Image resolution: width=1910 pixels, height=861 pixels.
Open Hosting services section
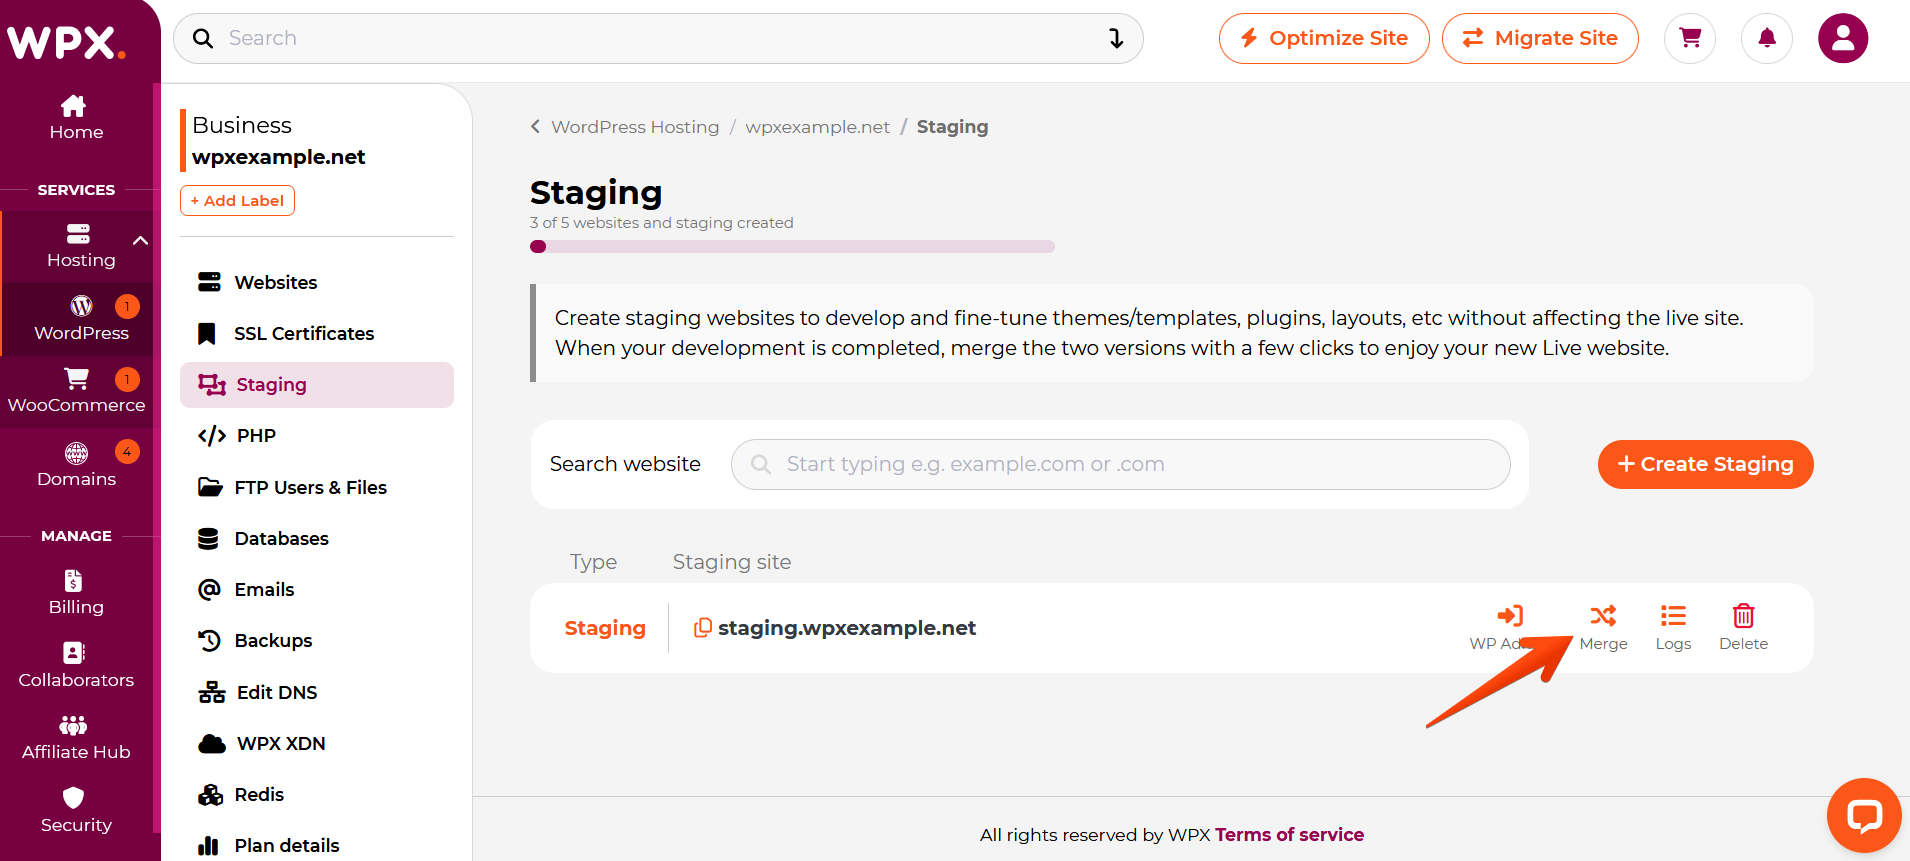(x=81, y=246)
